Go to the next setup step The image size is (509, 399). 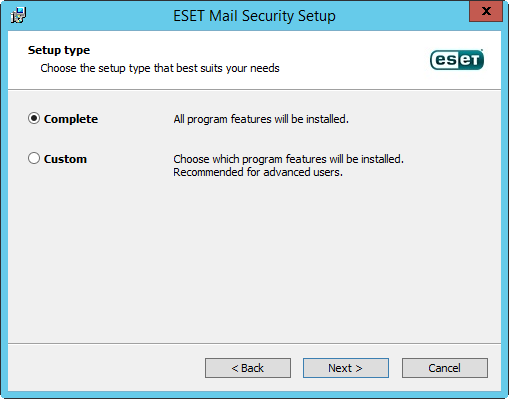tap(346, 368)
